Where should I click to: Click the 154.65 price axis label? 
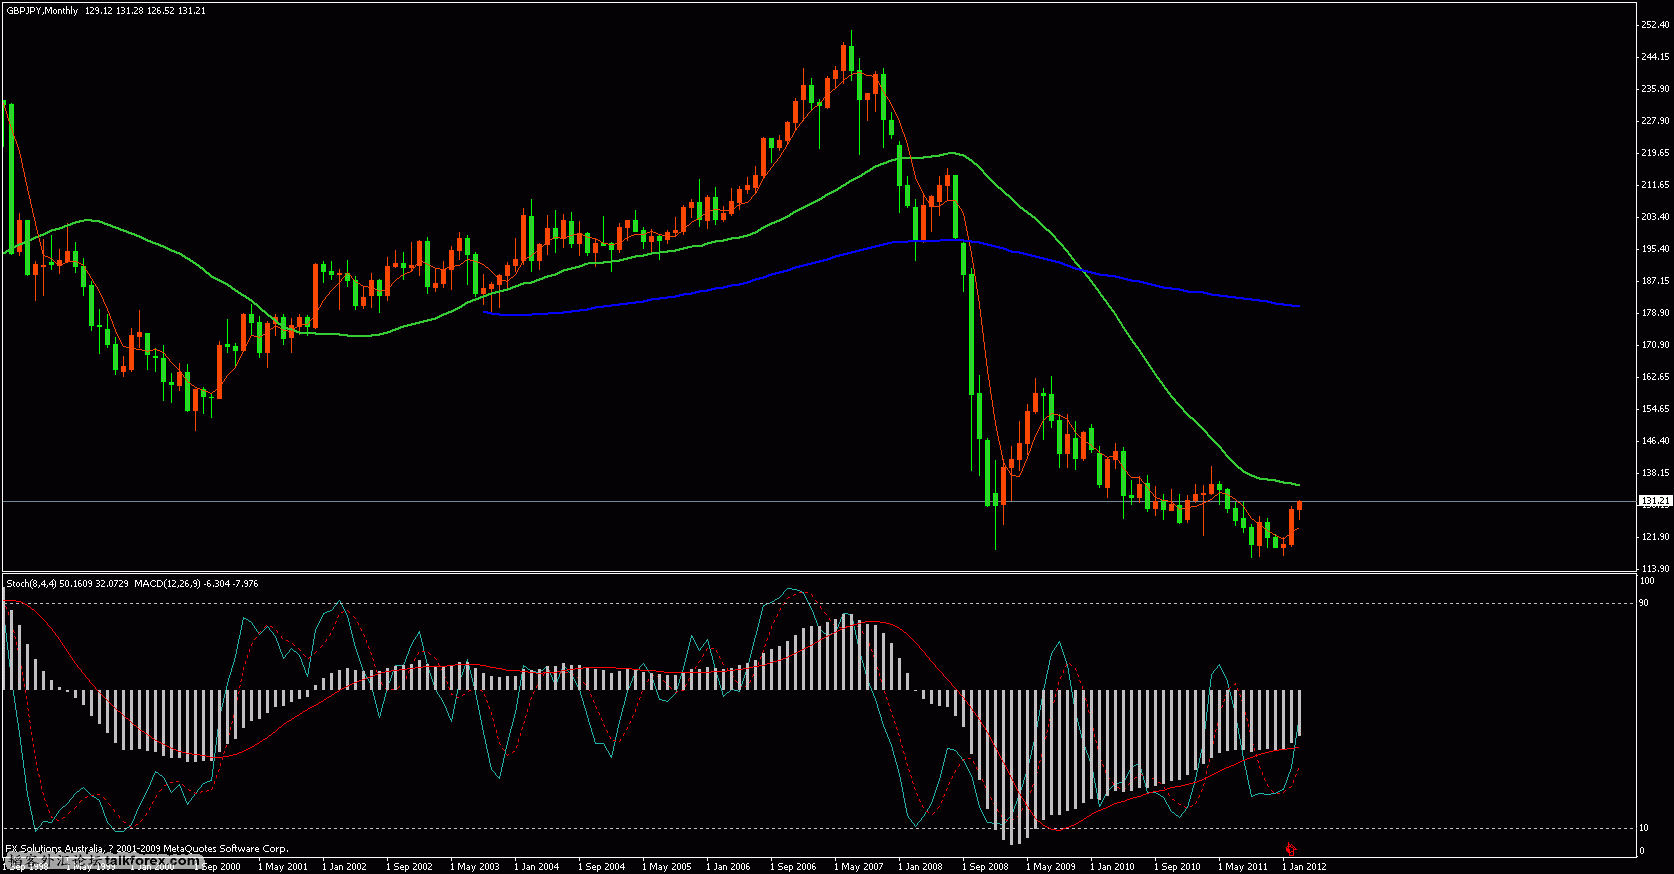tap(1655, 409)
